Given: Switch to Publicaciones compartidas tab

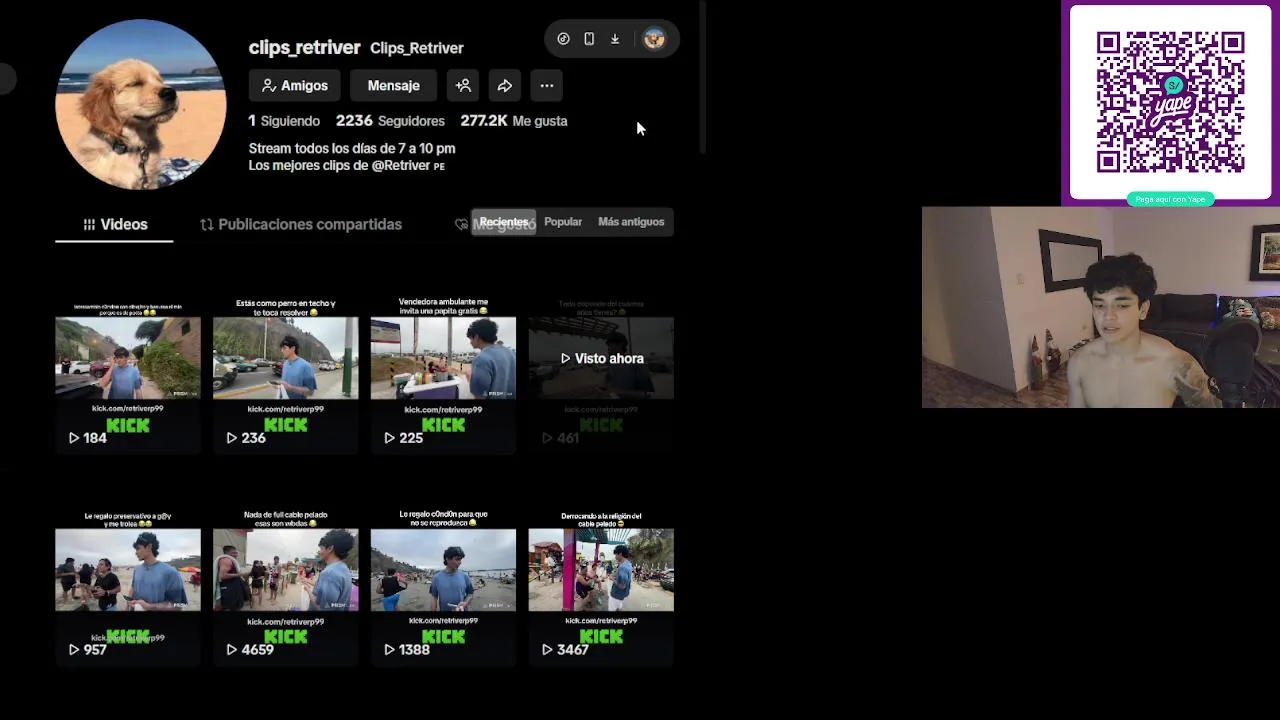Looking at the screenshot, I should click(x=300, y=224).
